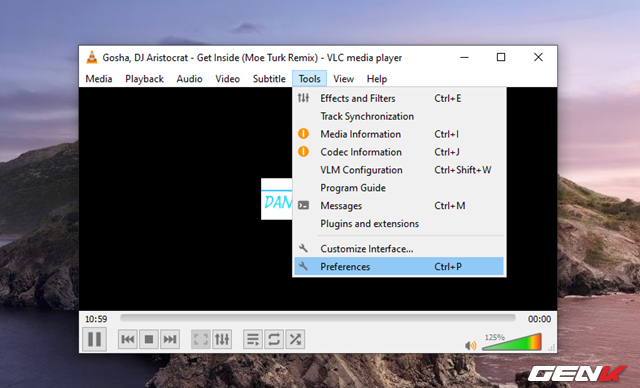Select Customize Interface...
The image size is (640, 388).
pyautogui.click(x=399, y=249)
